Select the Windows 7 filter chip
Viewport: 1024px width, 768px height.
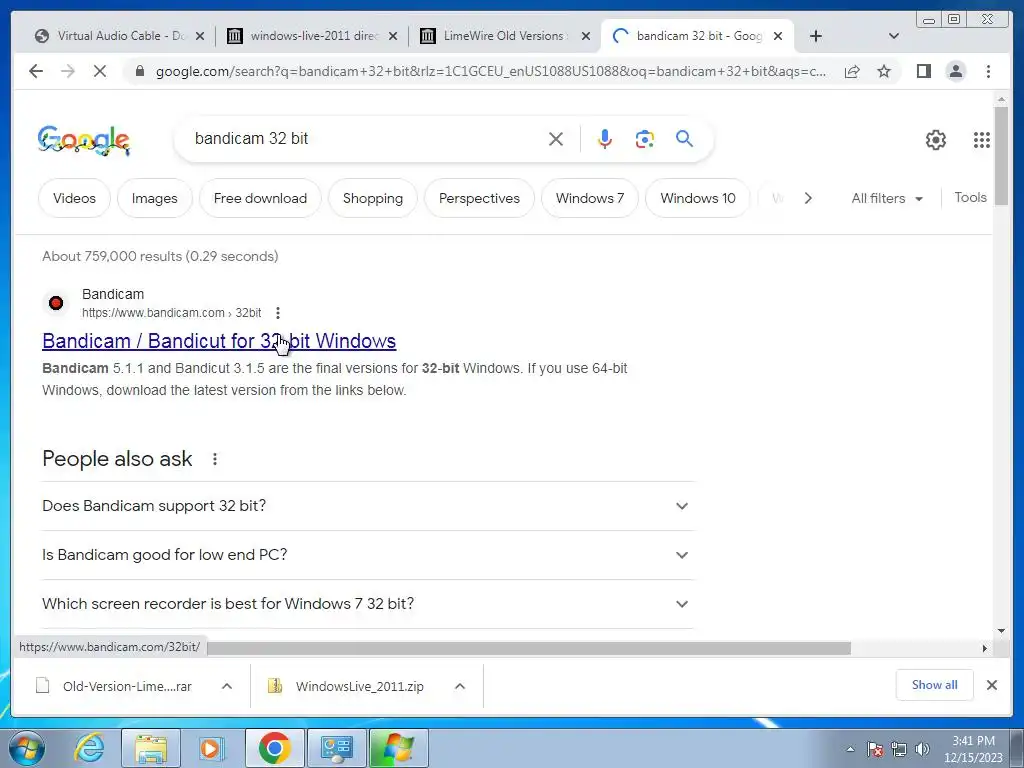[590, 198]
